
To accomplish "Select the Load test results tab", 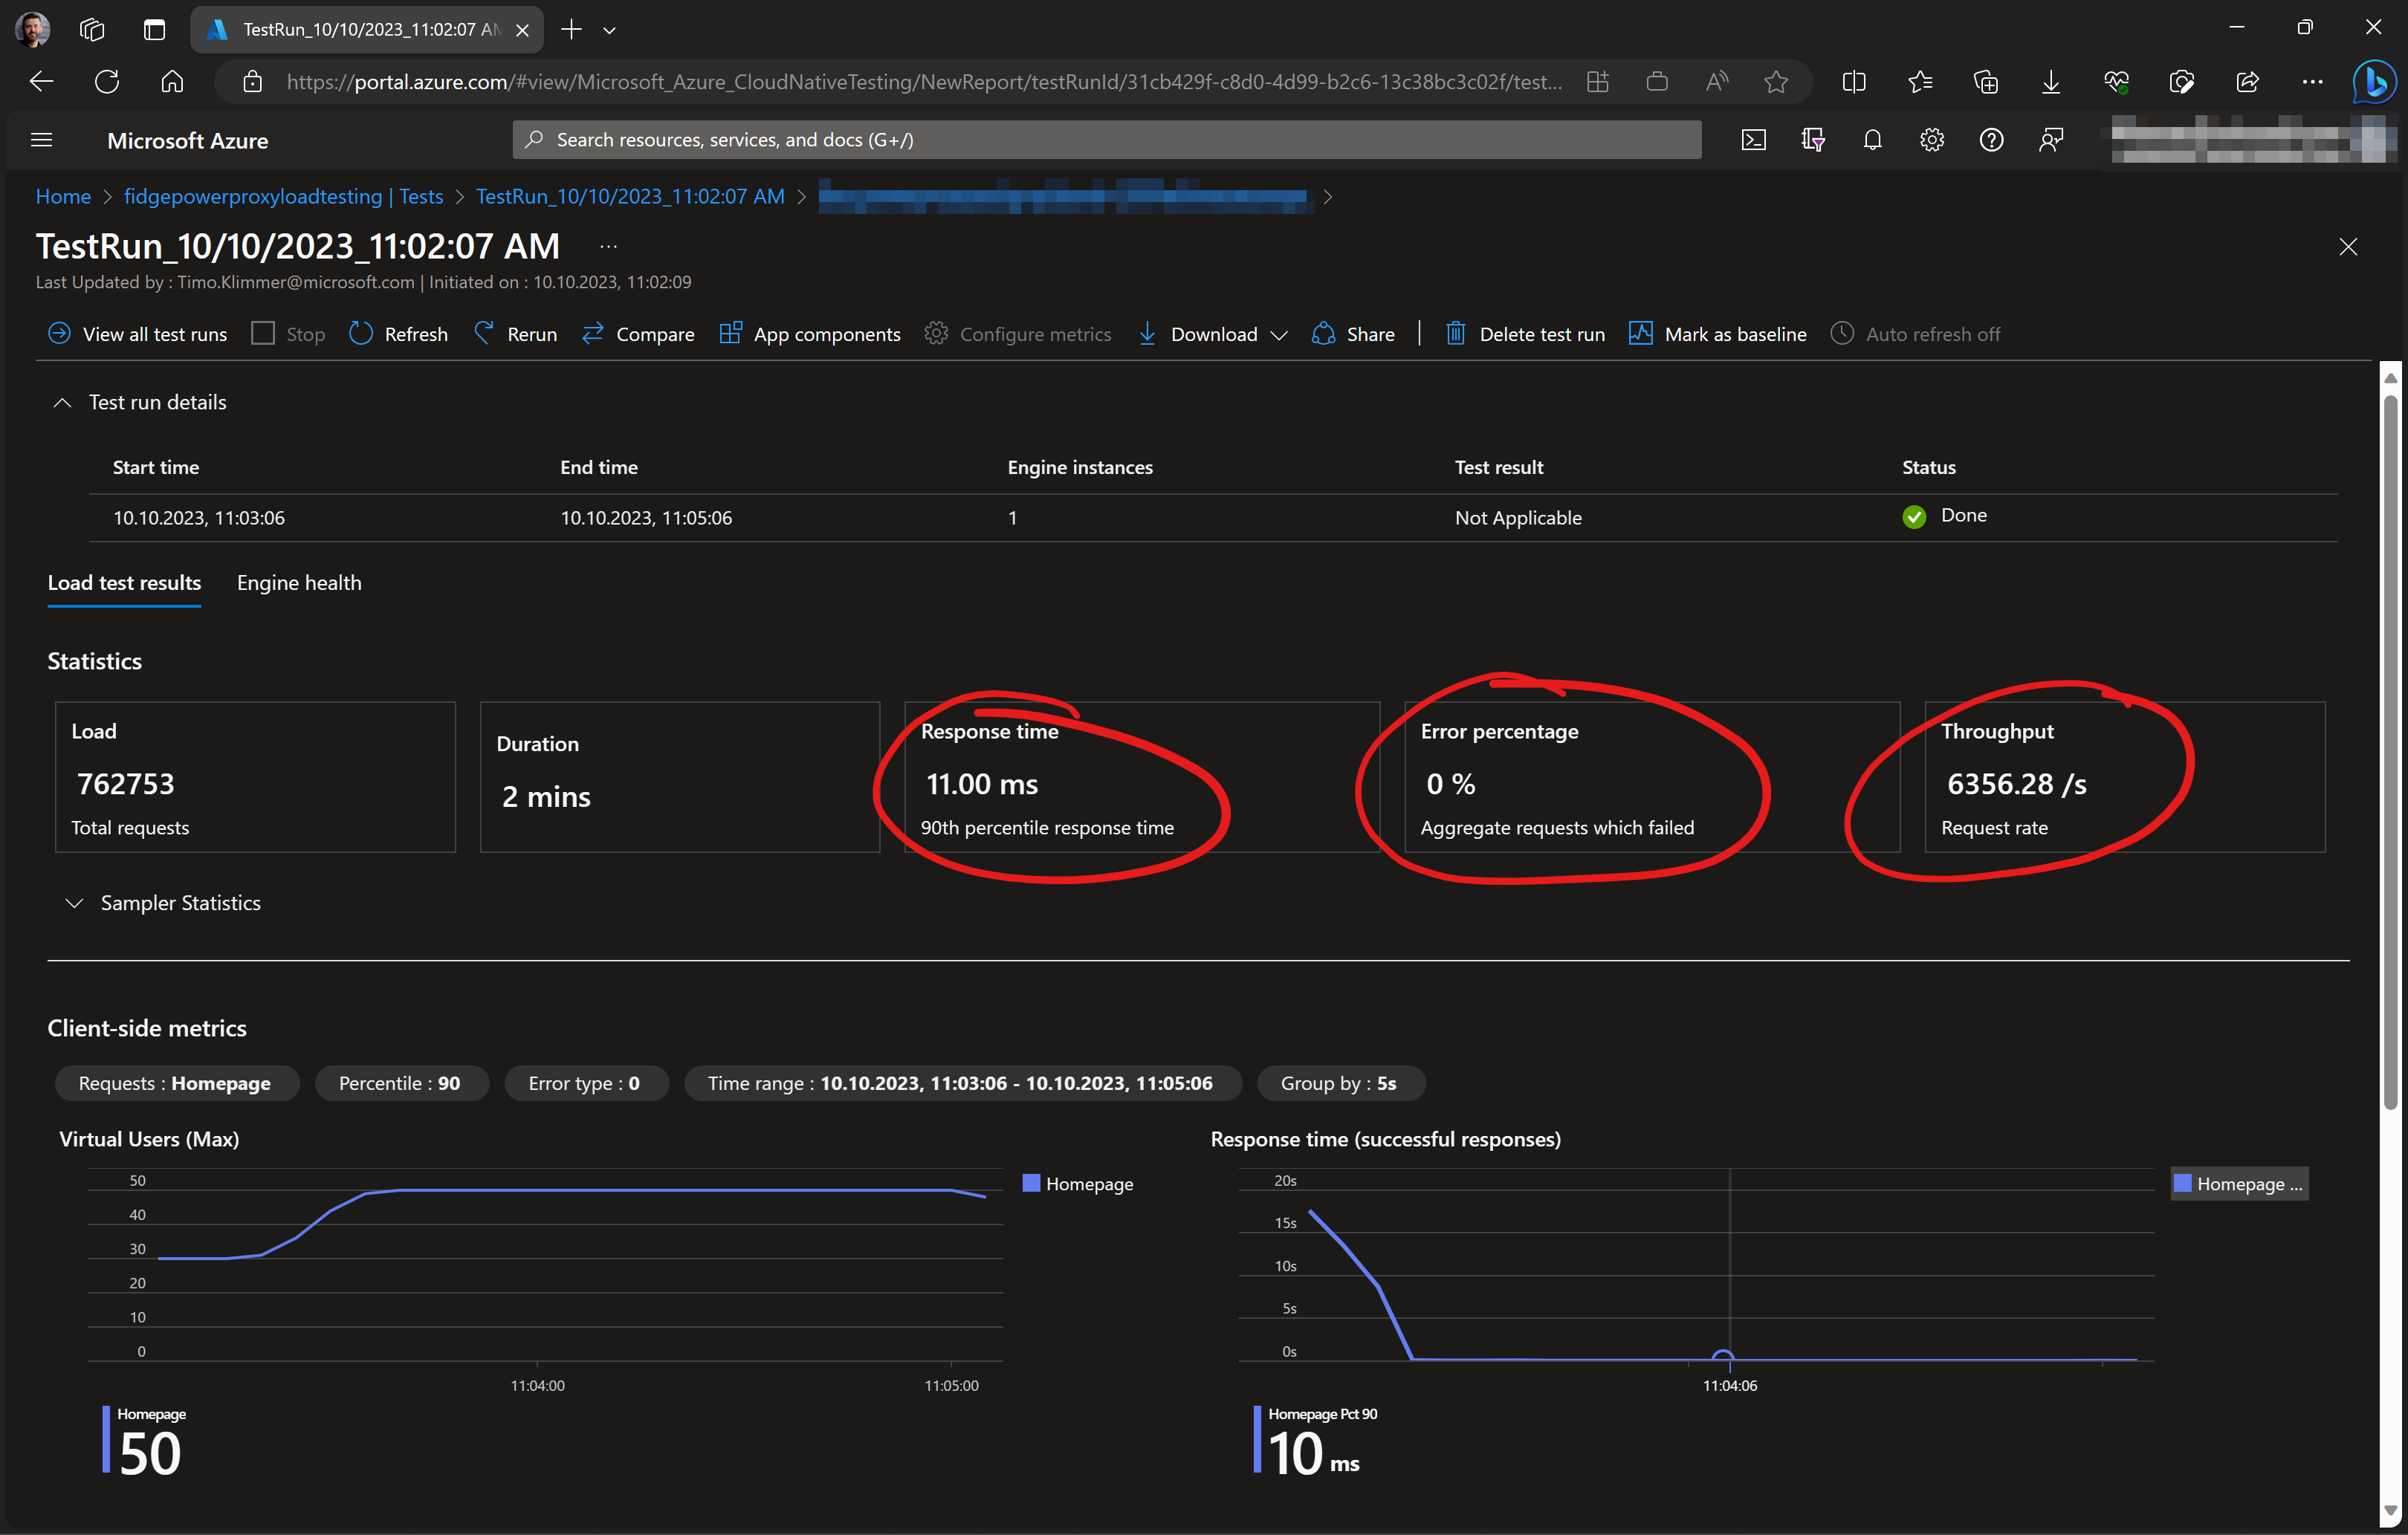I will (124, 582).
